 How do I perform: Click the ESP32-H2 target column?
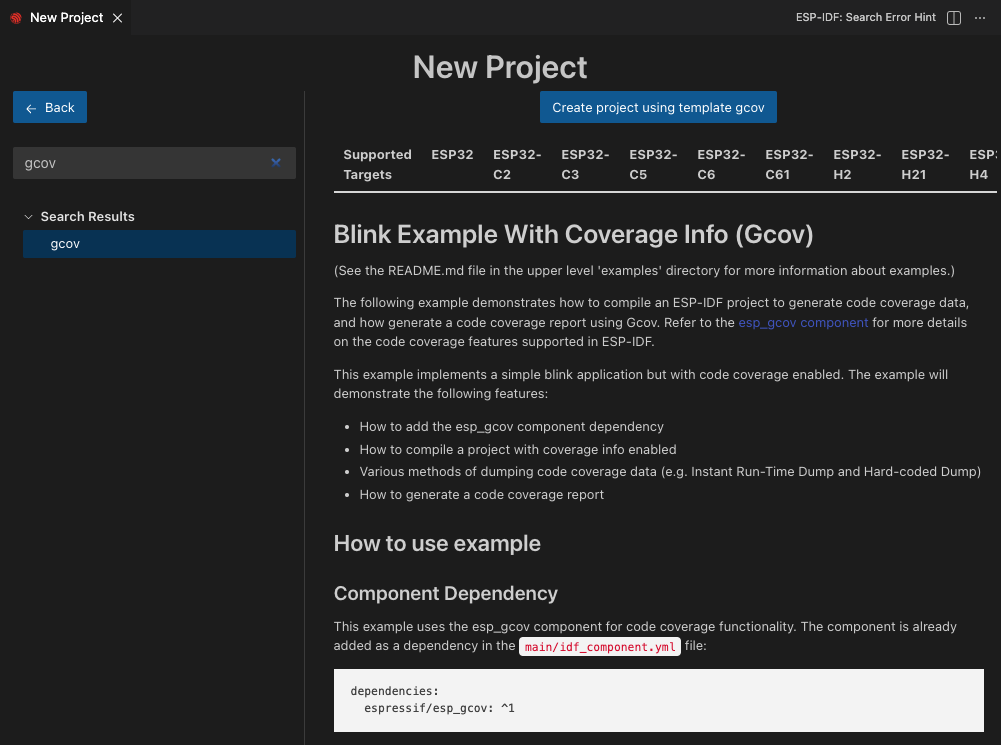[x=857, y=165]
